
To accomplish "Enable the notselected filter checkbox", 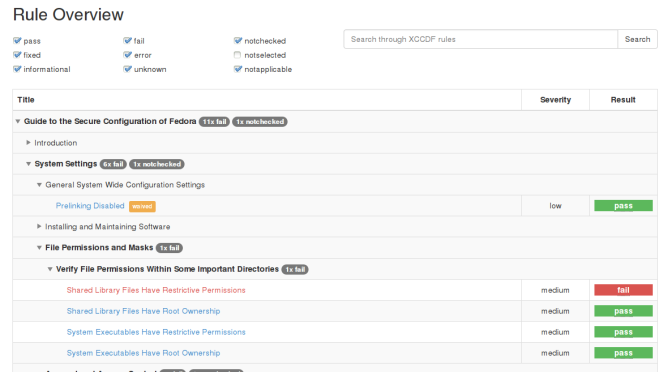I will (x=237, y=55).
